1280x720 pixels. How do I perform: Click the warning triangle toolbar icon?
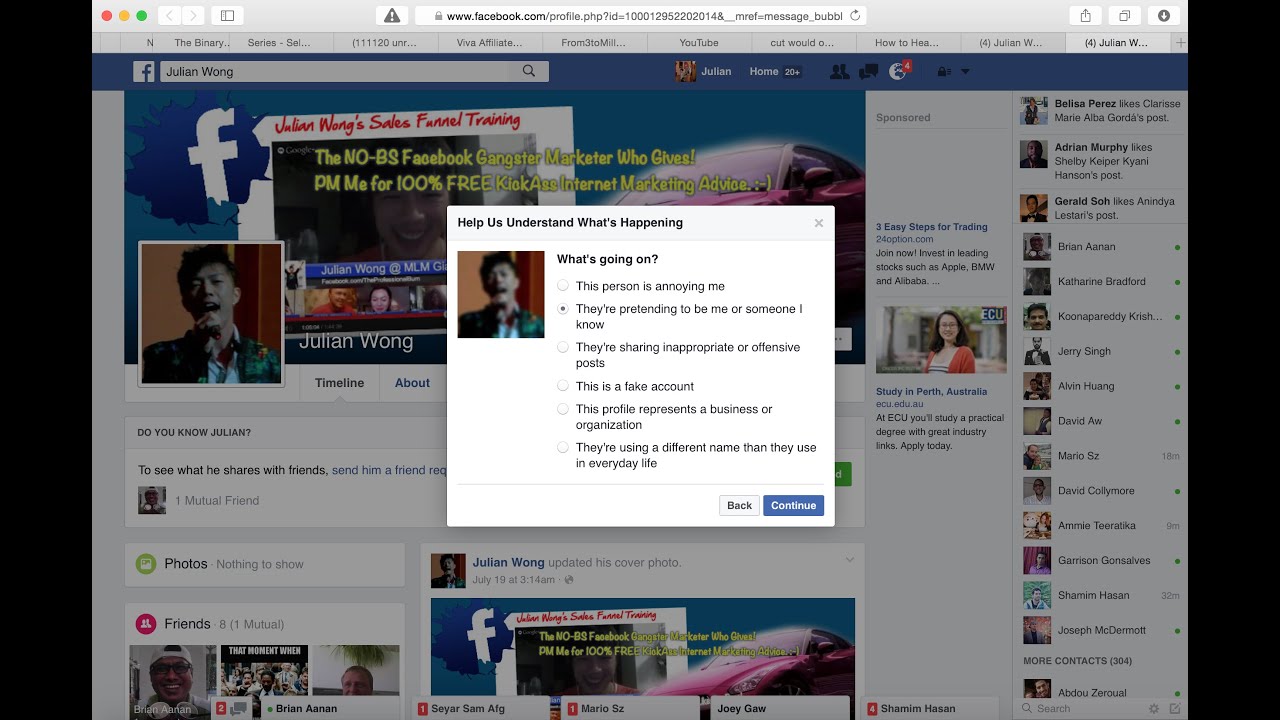click(x=392, y=15)
